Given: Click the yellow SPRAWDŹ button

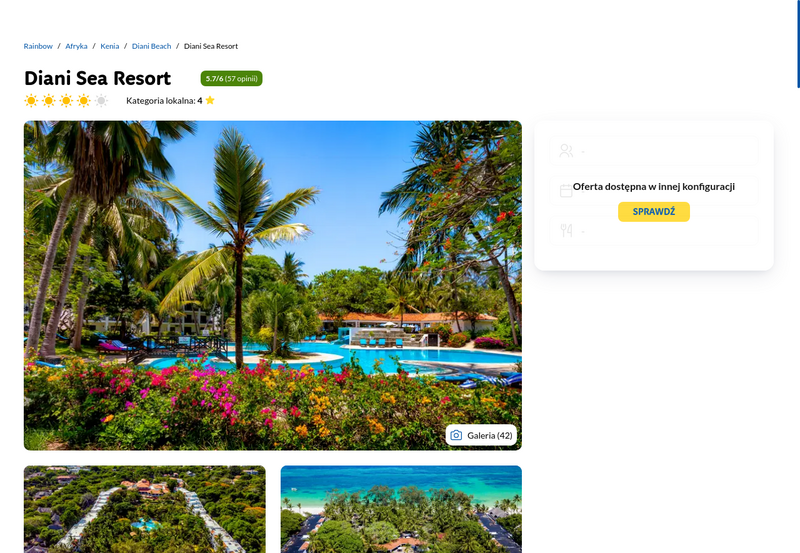Looking at the screenshot, I should coord(654,212).
